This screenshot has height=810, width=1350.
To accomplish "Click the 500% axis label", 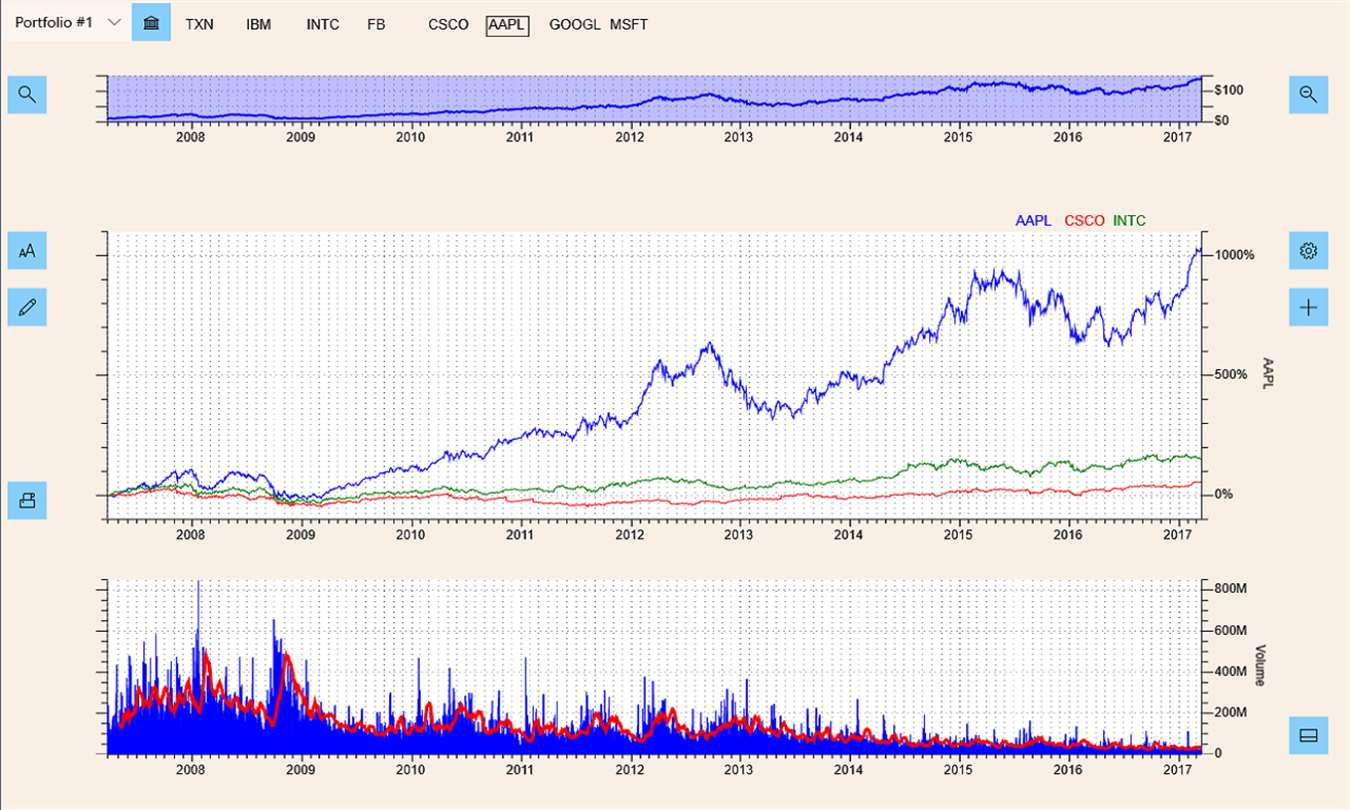I will tap(1233, 375).
